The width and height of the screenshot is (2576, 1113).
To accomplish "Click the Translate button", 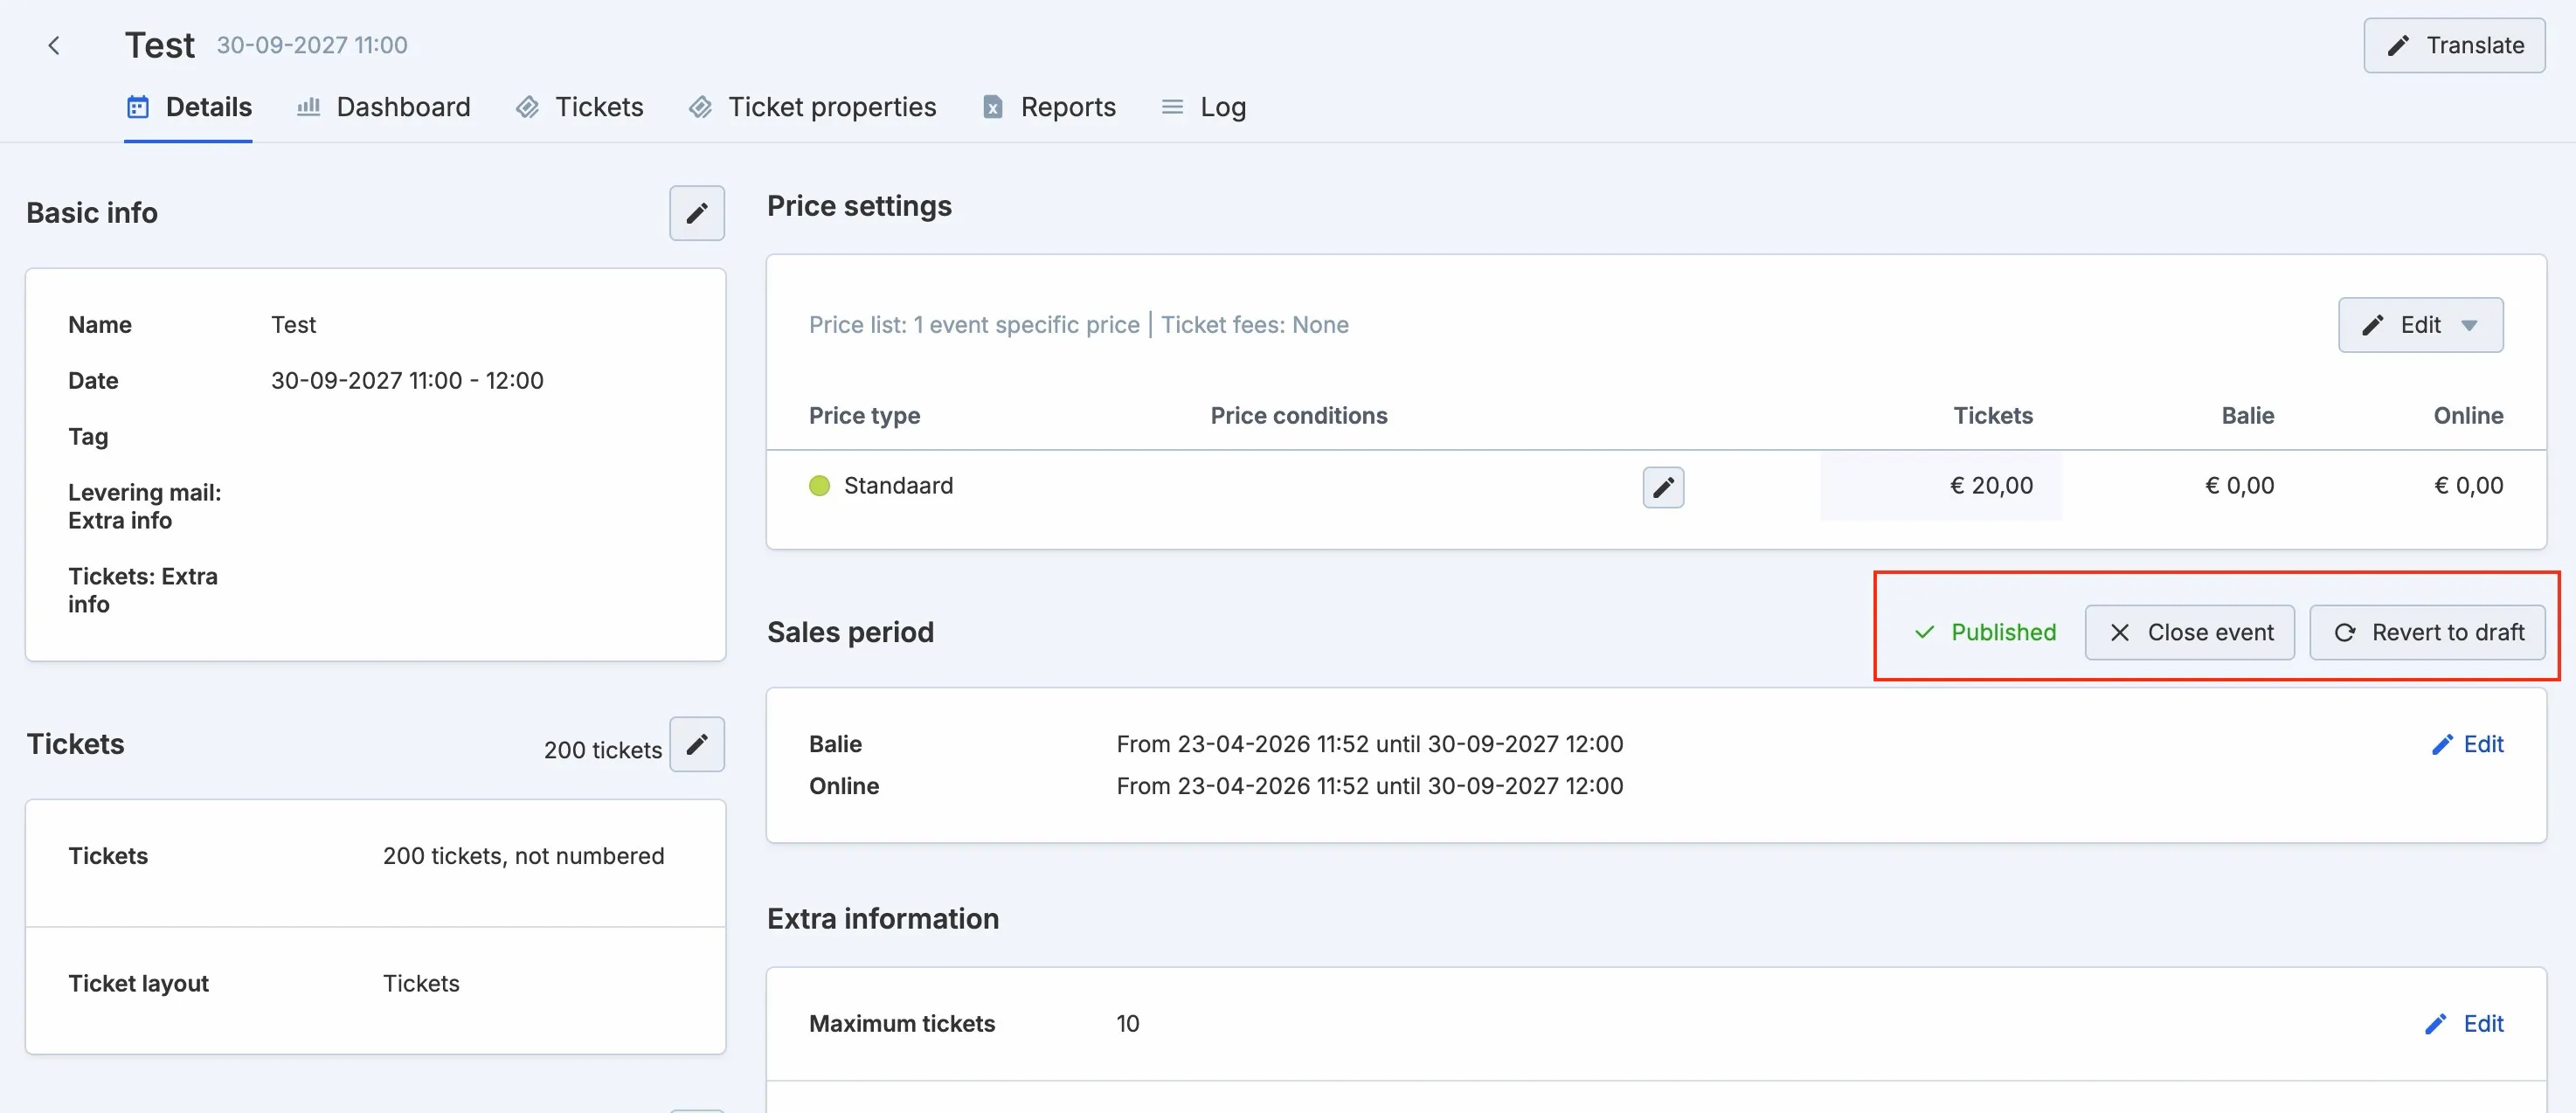I will (2454, 45).
